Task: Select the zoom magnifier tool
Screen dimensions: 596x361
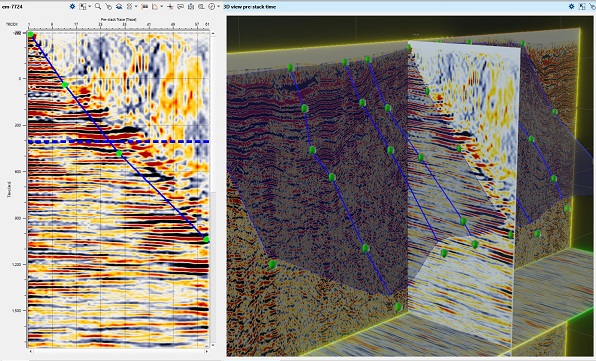Action: point(98,6)
